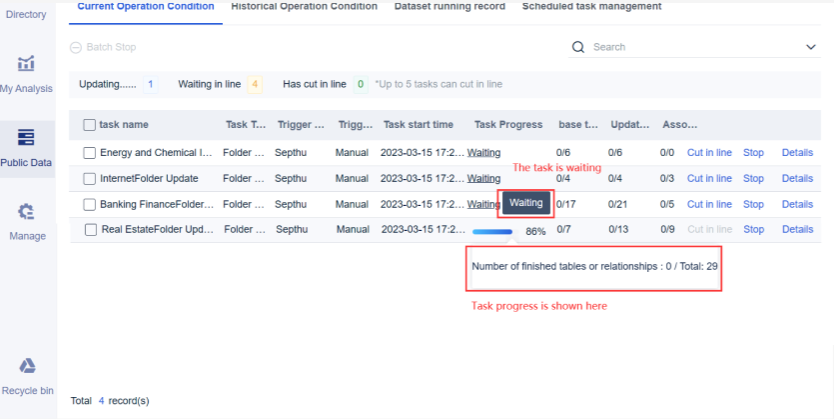This screenshot has height=419, width=834.
Task: Click Total 4 record(s) footer text
Action: click(110, 401)
